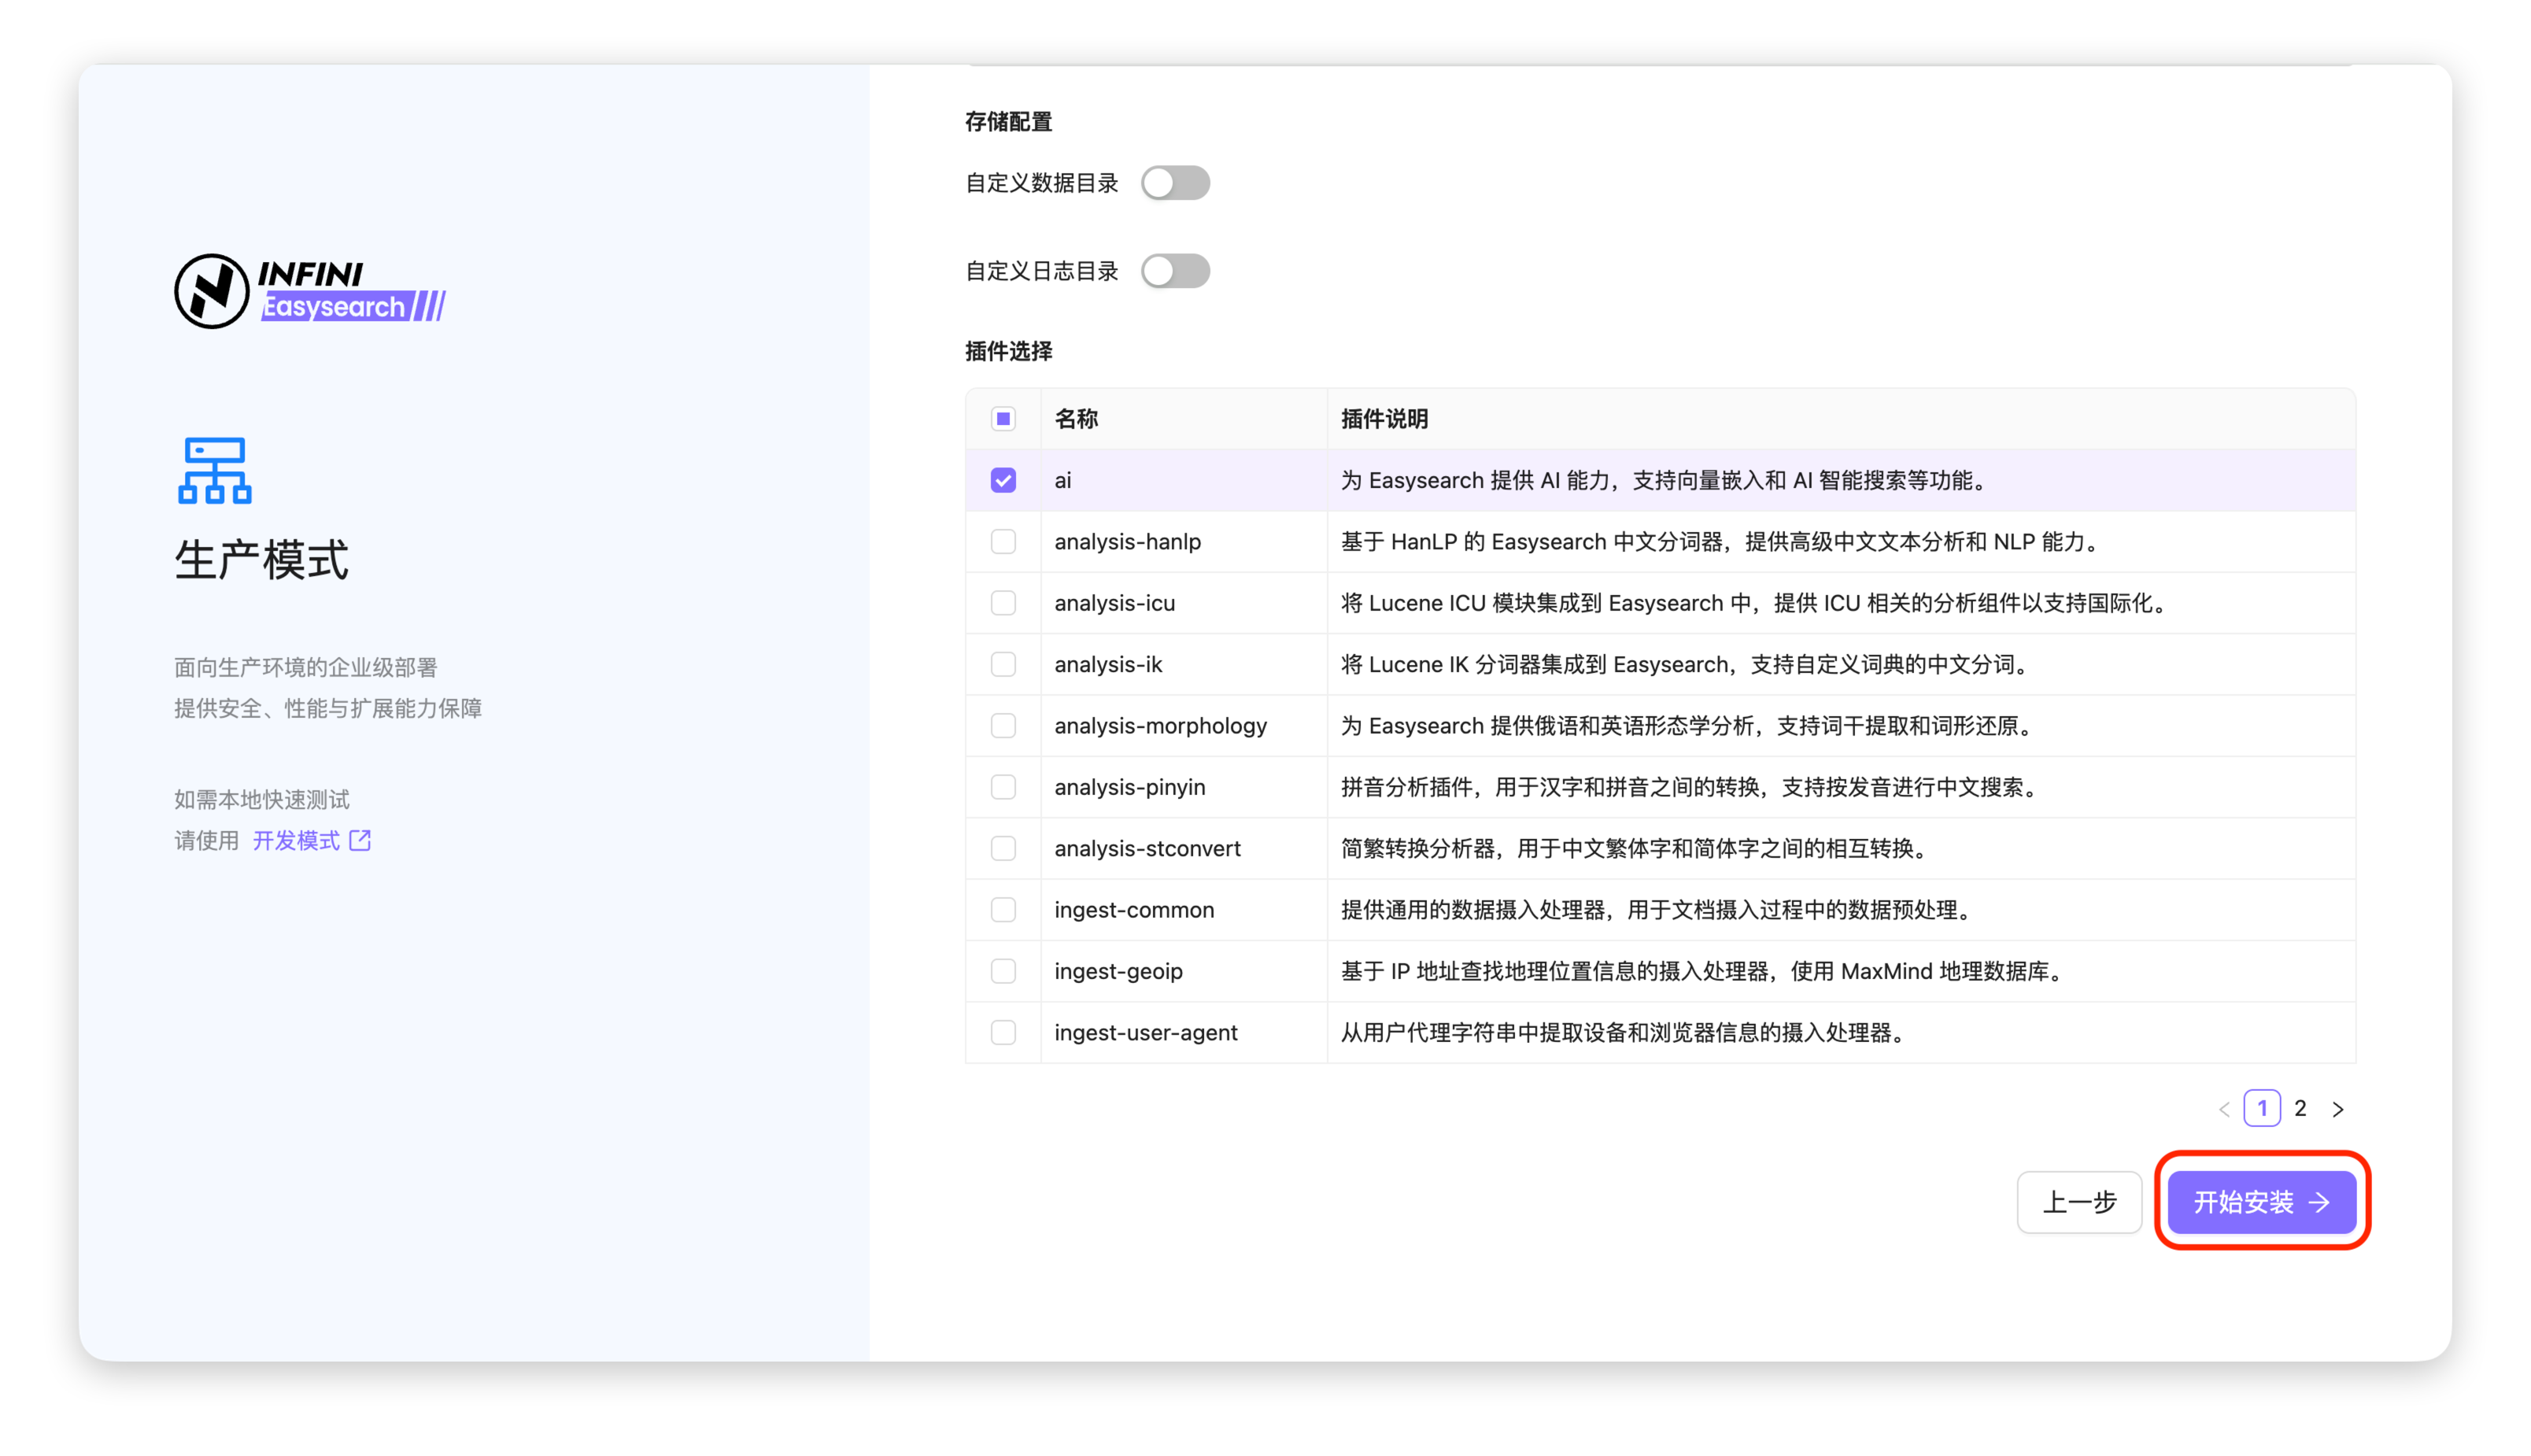Uncheck the ai plugin checkbox
The image size is (2531, 1456).
(x=1003, y=480)
